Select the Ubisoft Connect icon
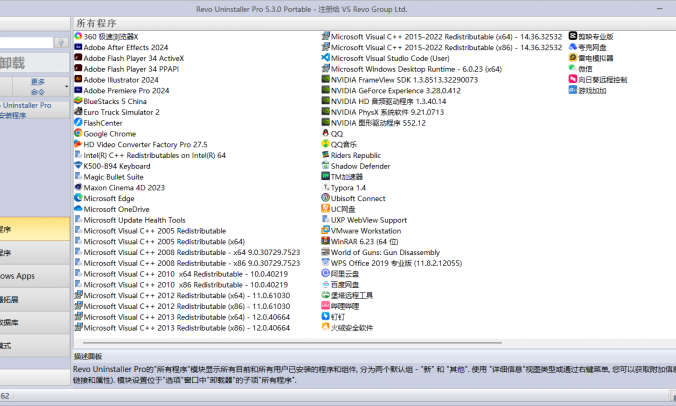This screenshot has height=406, width=676. pyautogui.click(x=325, y=198)
